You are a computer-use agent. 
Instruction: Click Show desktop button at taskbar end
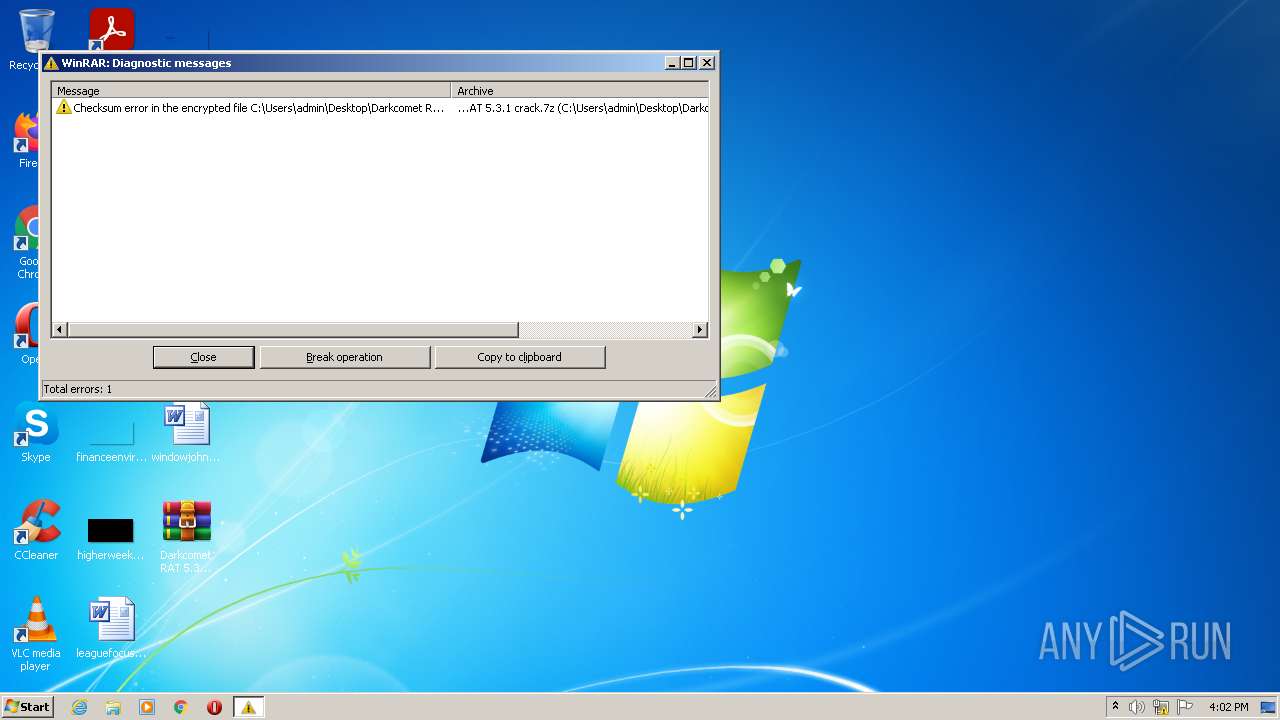pos(1268,707)
